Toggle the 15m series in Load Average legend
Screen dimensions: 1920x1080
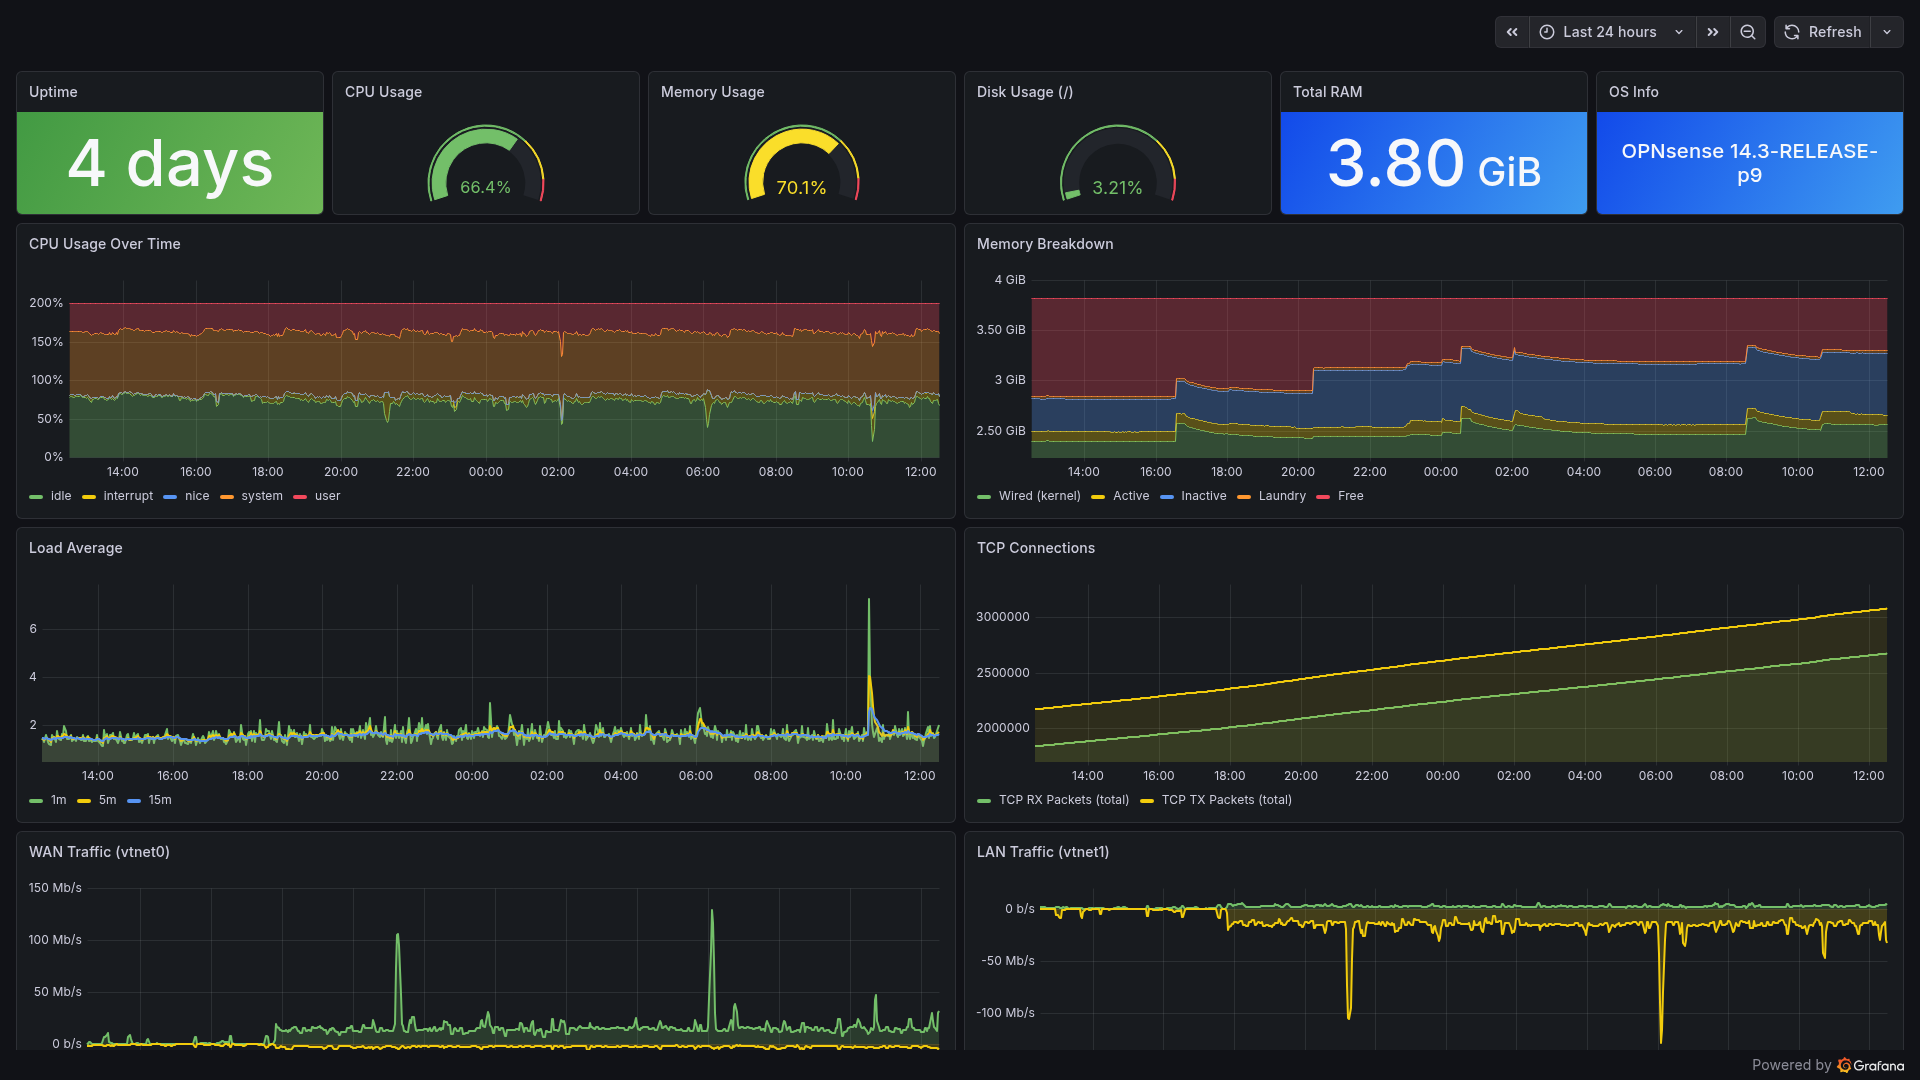click(x=160, y=800)
